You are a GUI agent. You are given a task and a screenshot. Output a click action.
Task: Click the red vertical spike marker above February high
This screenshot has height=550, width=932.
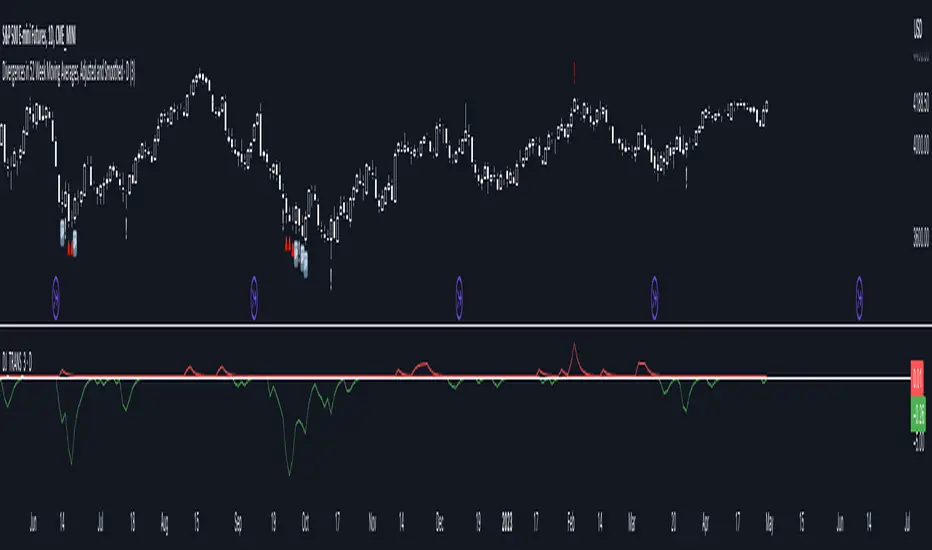point(574,73)
